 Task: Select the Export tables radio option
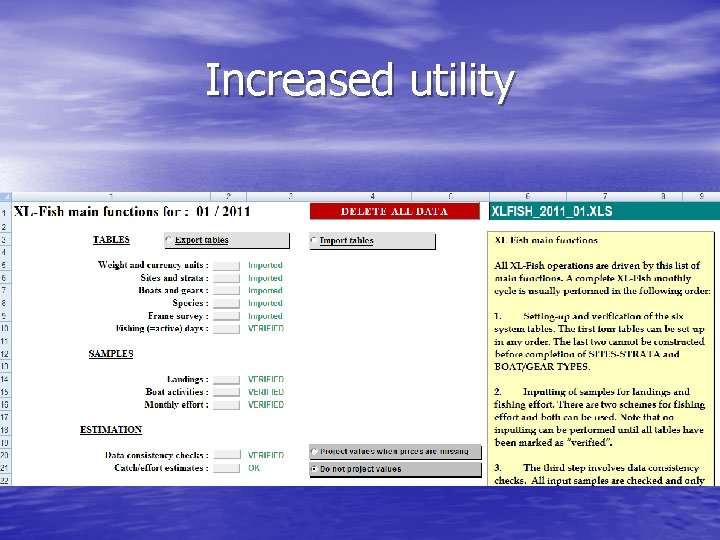227,240
